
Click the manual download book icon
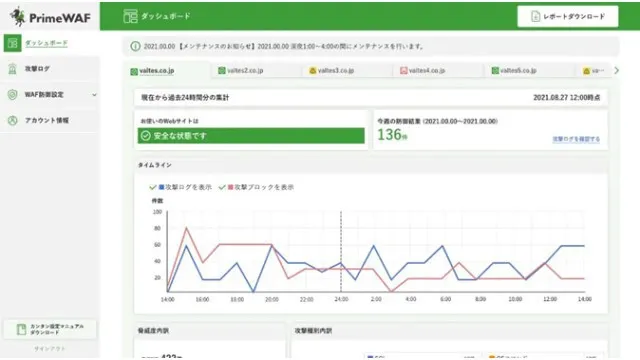[21, 329]
